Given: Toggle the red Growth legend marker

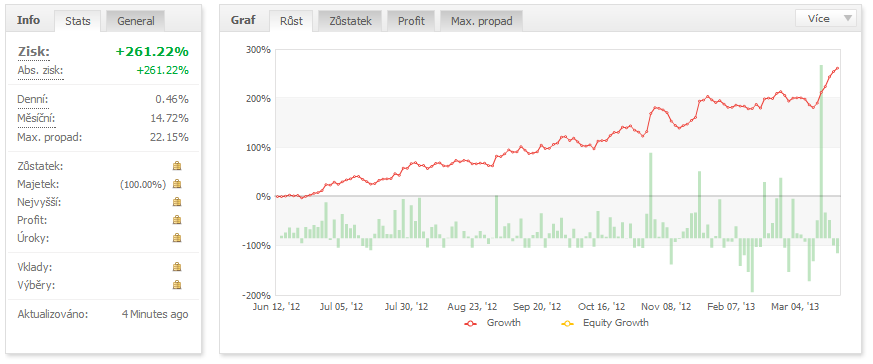Looking at the screenshot, I should [470, 323].
